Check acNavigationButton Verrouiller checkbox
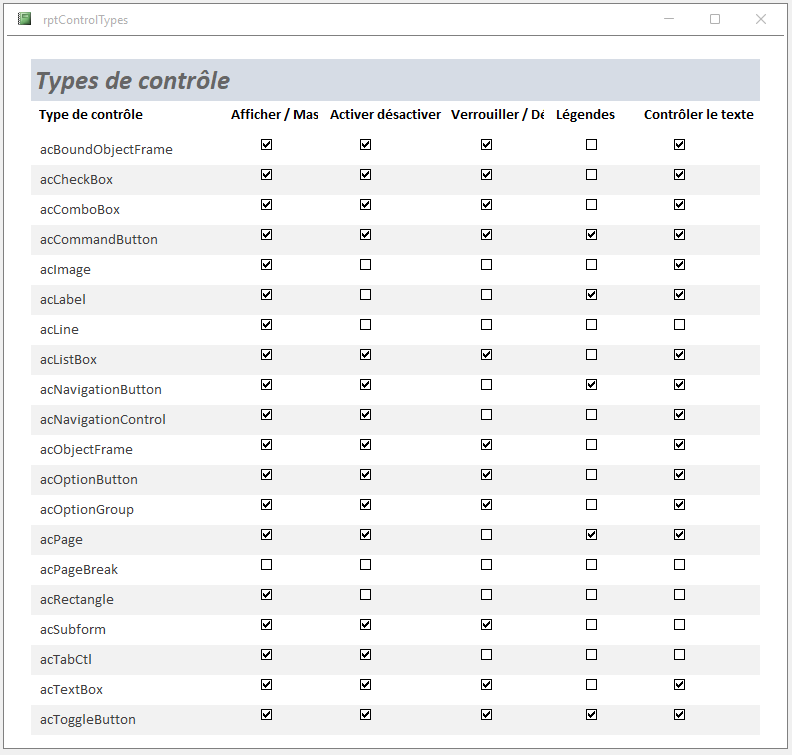 point(486,385)
